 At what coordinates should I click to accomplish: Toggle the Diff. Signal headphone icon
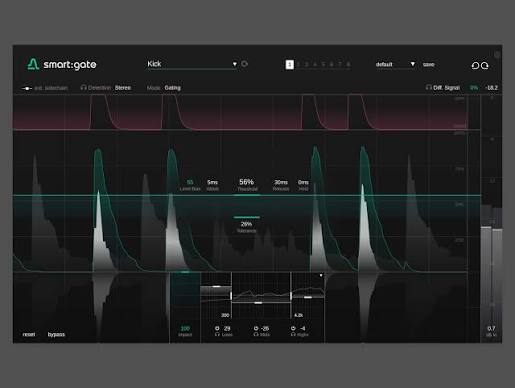pos(428,88)
